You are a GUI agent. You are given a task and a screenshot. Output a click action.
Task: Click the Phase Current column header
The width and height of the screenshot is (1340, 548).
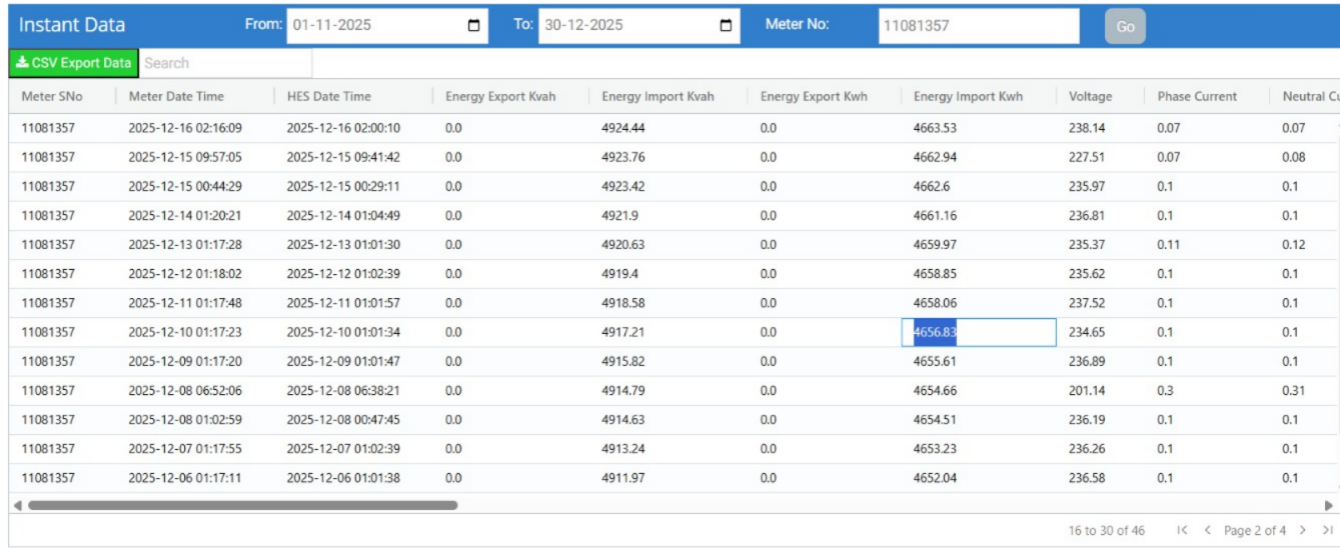(x=1197, y=97)
